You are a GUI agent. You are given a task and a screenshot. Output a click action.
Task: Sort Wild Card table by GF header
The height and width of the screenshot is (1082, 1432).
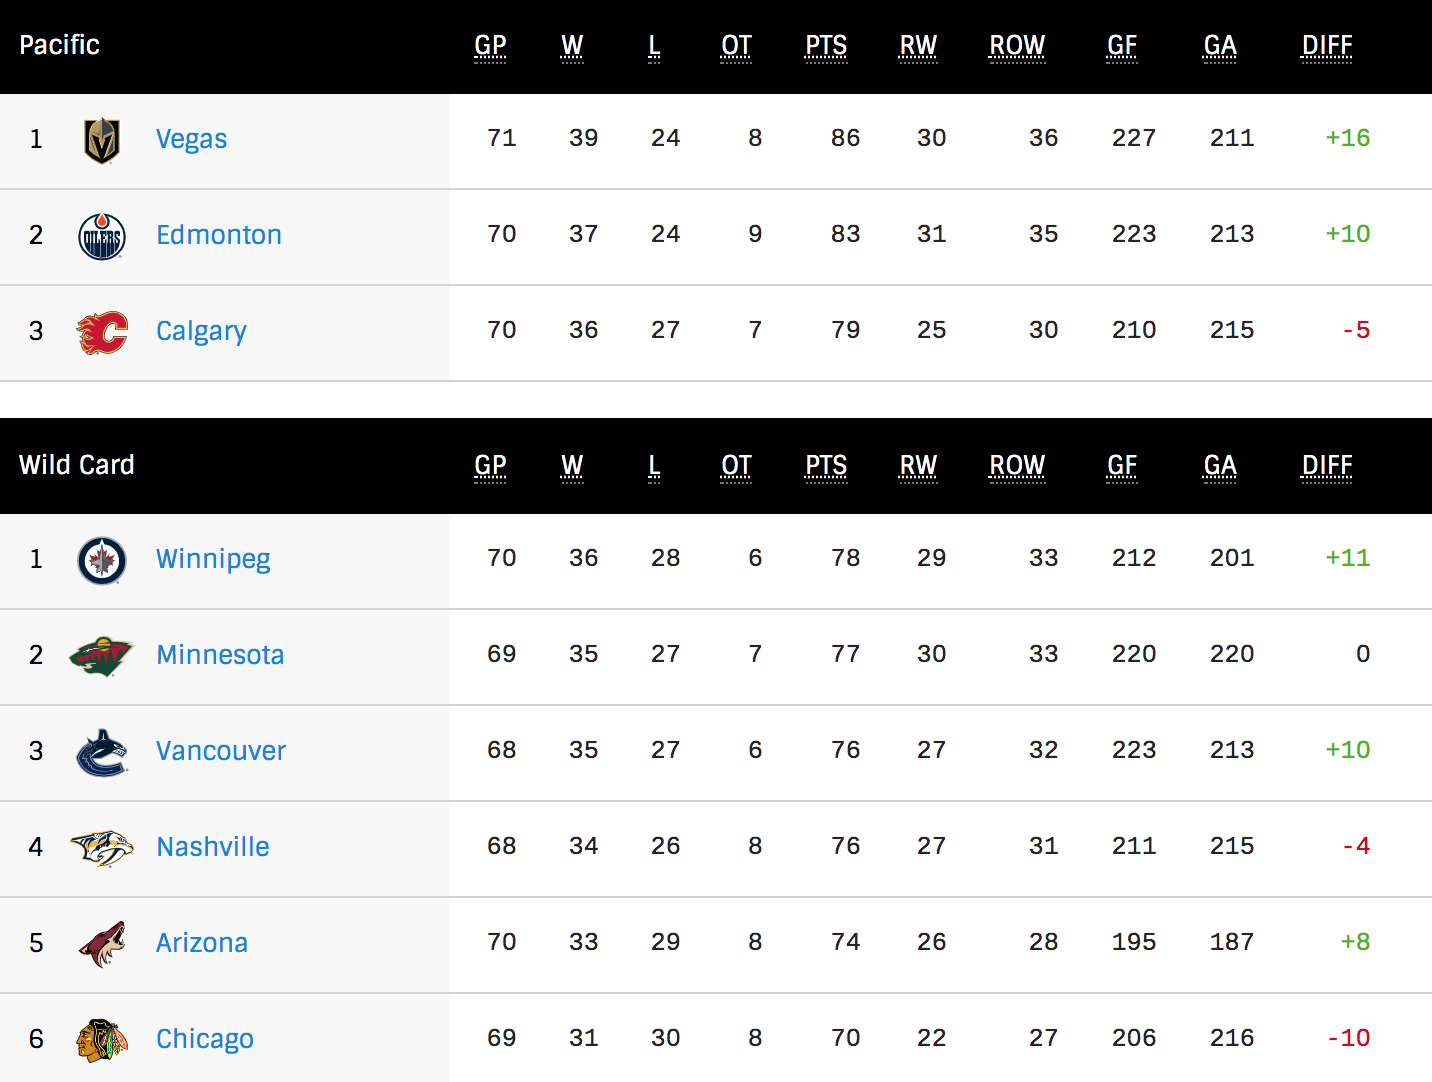[1122, 466]
